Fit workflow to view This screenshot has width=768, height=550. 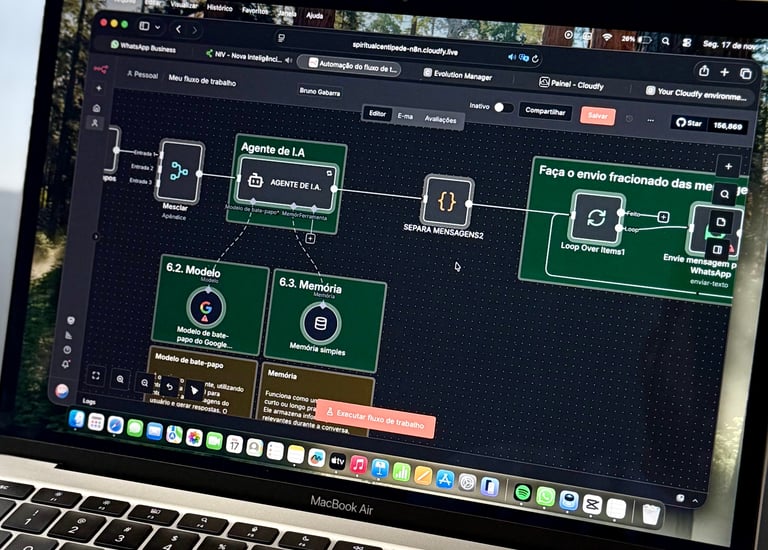(x=96, y=376)
